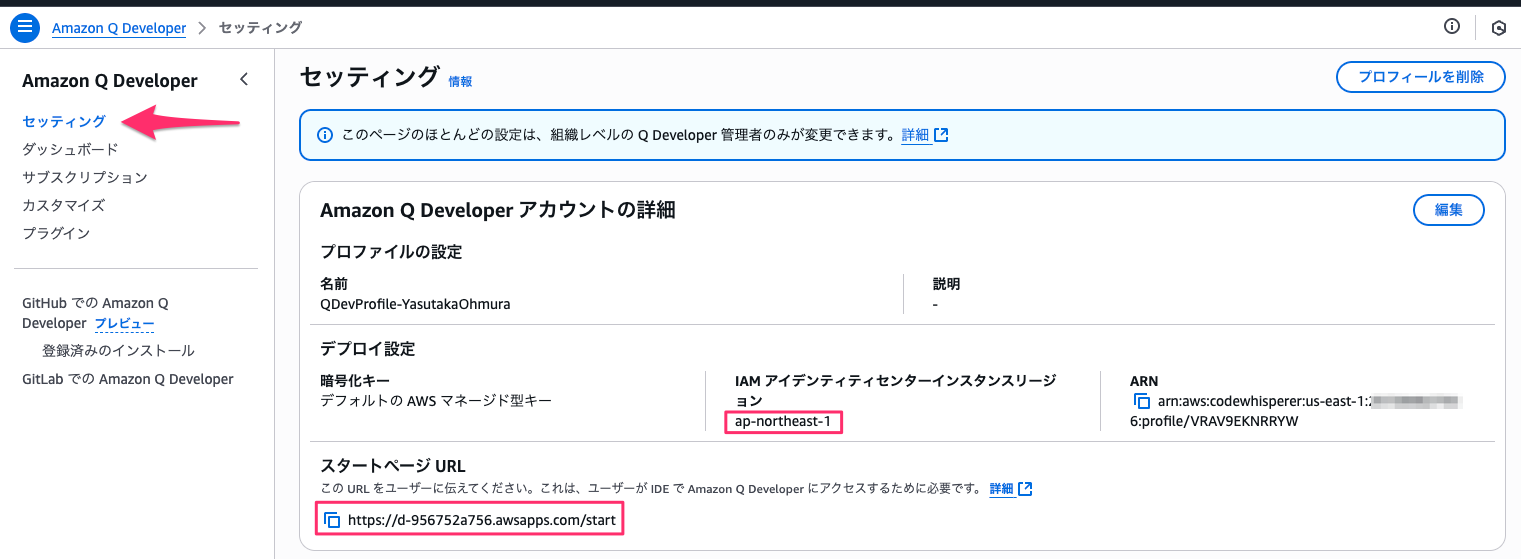
Task: Click the セッティング page title heading
Action: click(370, 77)
